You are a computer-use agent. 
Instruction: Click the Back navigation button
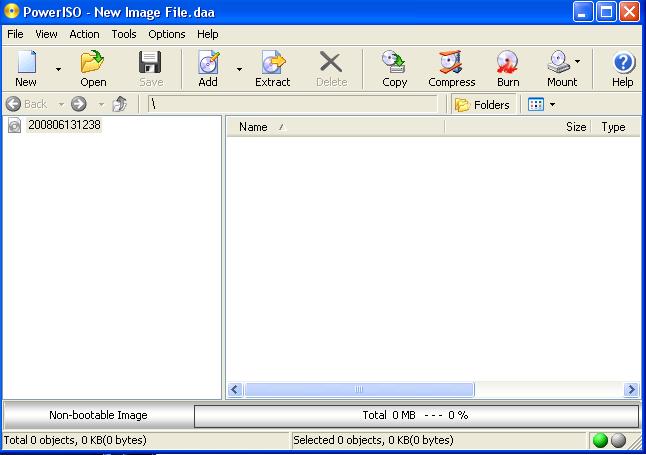(x=27, y=104)
